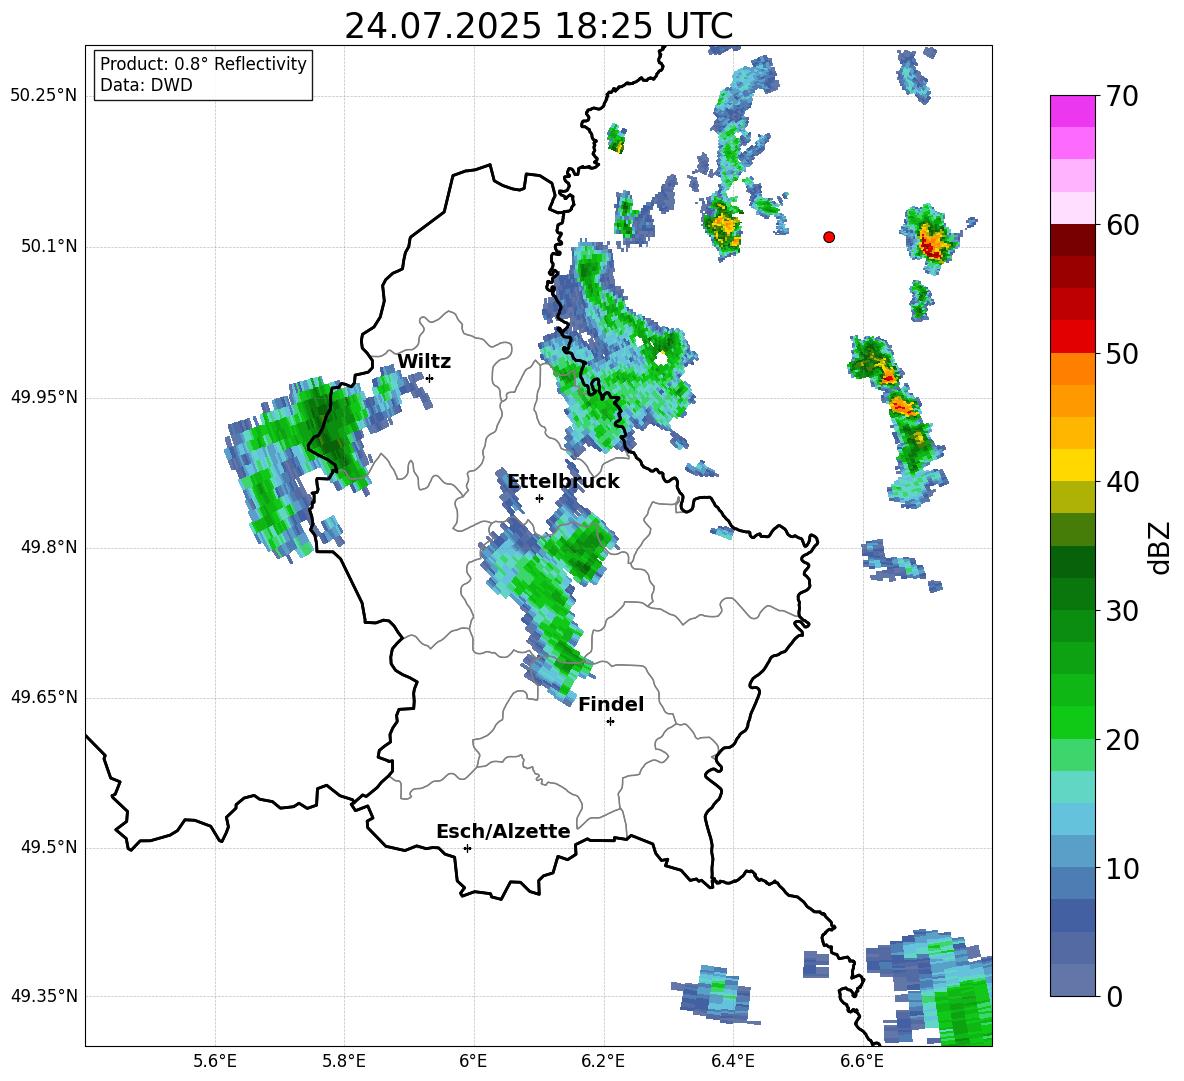Viewport: 1184px width, 1081px height.
Task: Click the 50.25°N latitude label
Action: (x=44, y=96)
